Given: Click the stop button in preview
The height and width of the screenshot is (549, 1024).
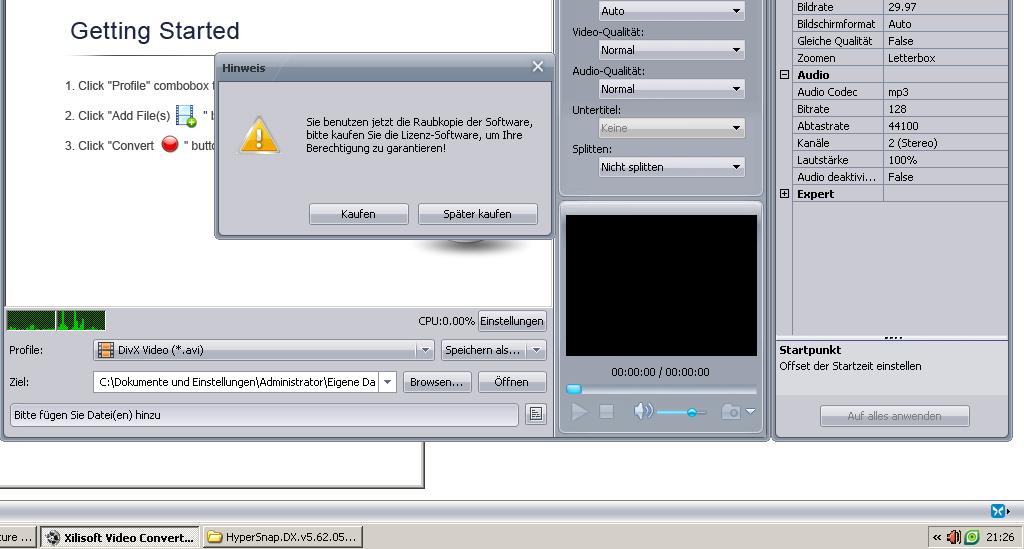Looking at the screenshot, I should click(606, 412).
